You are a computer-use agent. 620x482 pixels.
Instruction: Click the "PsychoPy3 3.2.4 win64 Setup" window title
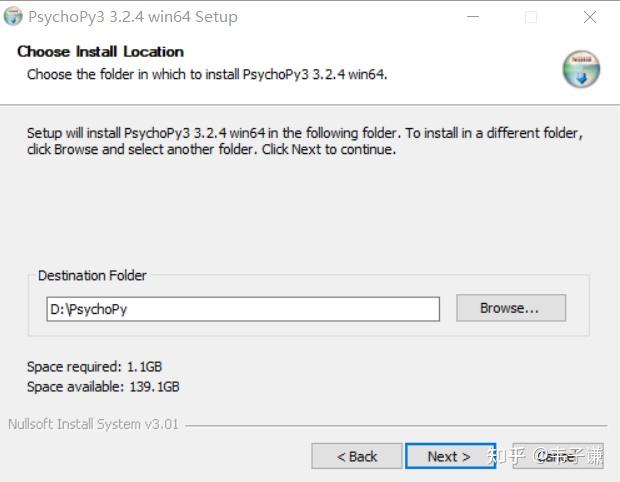pyautogui.click(x=133, y=17)
